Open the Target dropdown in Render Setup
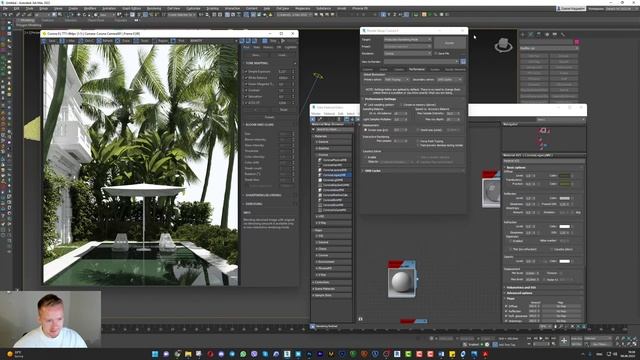Image resolution: width=640 pixels, height=360 pixels. click(407, 40)
